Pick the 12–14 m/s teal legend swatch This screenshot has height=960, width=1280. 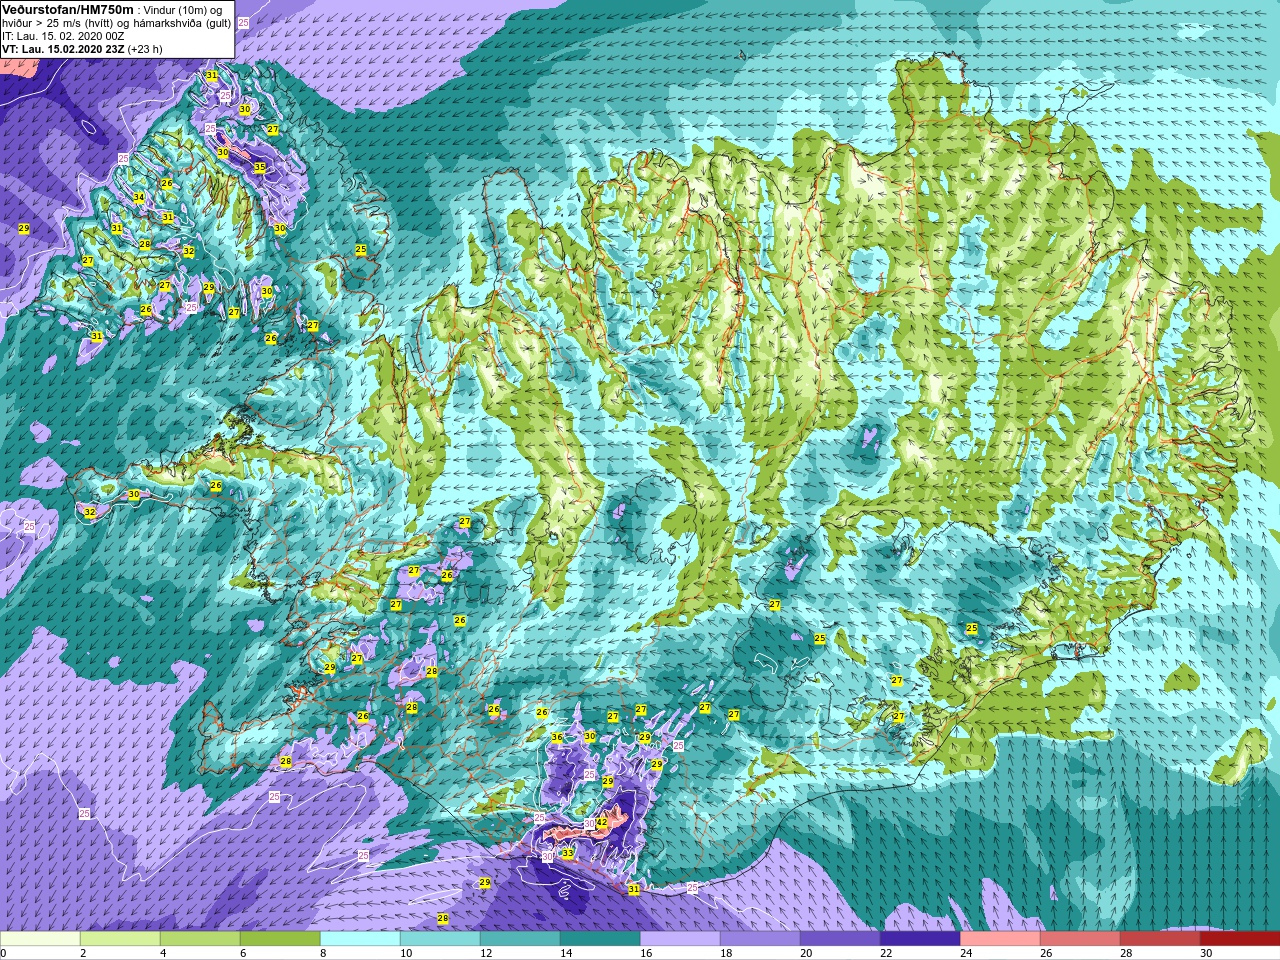point(520,939)
